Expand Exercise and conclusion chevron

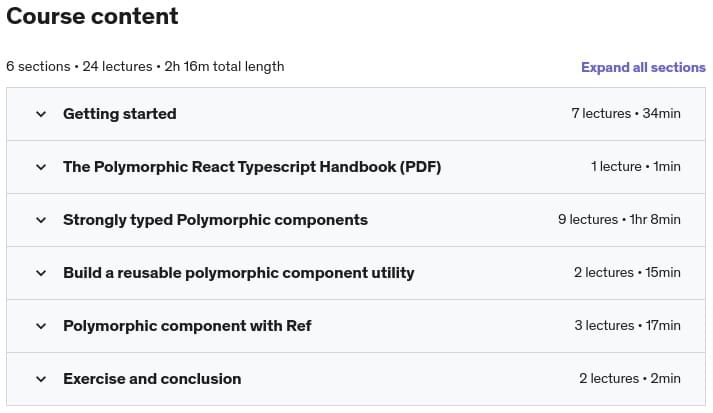pos(41,379)
